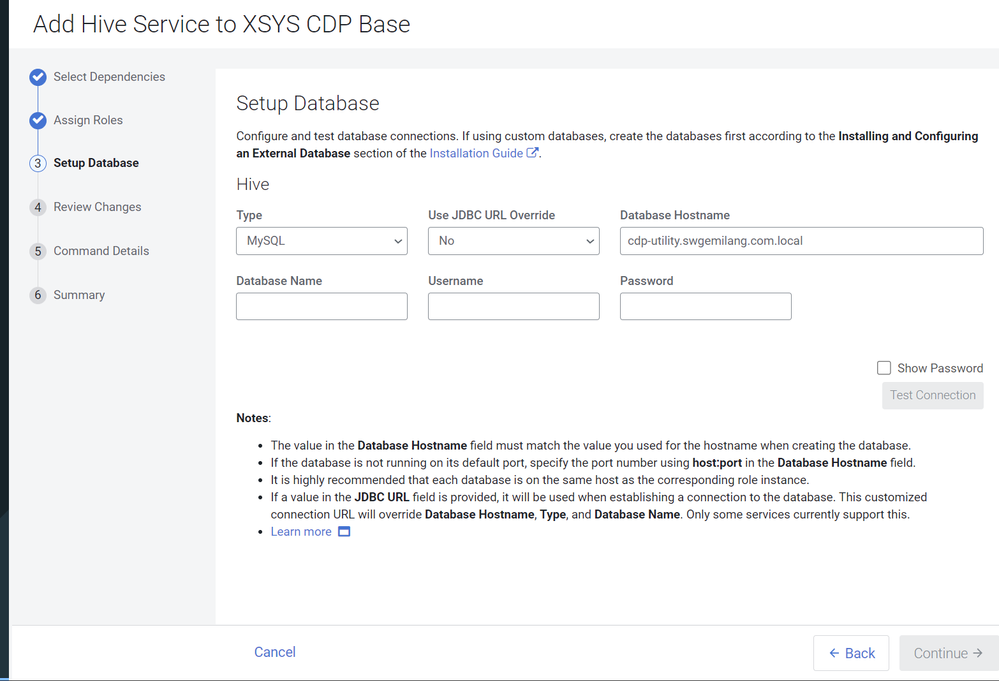Click the step 6 Summary number icon
Image resolution: width=999 pixels, height=681 pixels.
pyautogui.click(x=38, y=296)
